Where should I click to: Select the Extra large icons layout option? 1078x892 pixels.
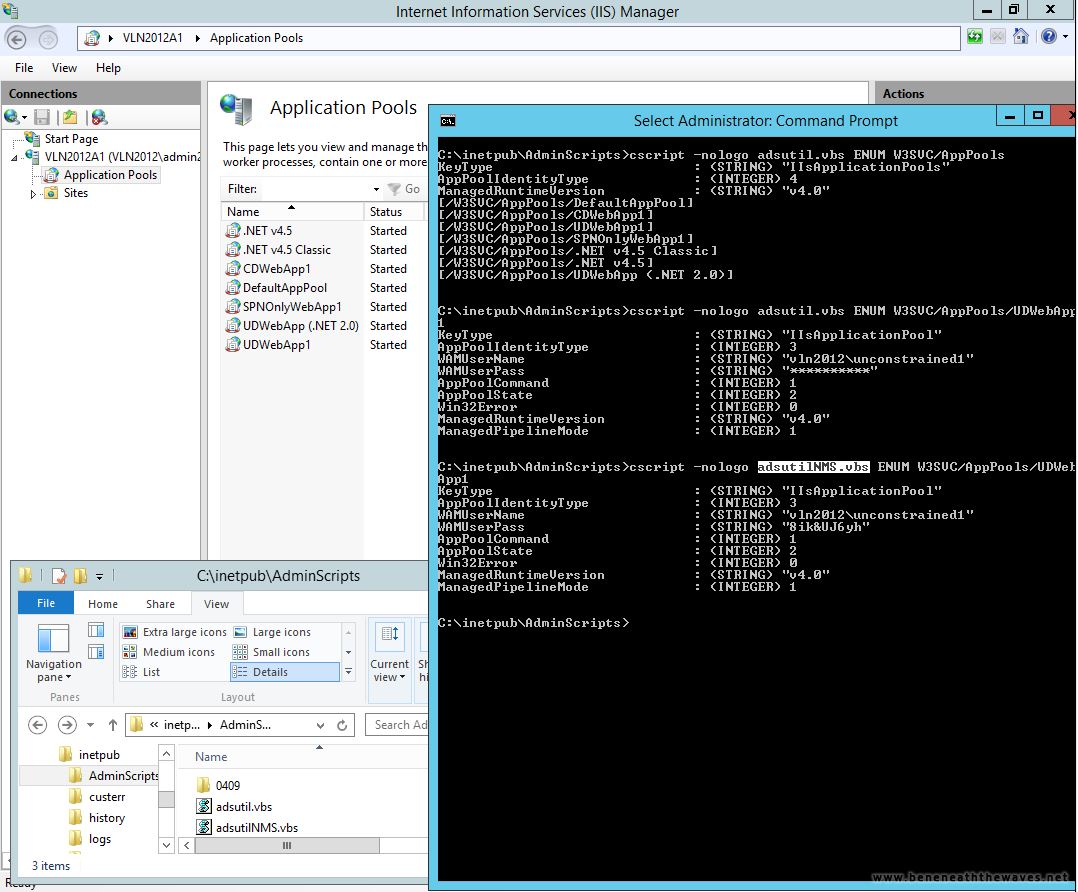coord(175,632)
